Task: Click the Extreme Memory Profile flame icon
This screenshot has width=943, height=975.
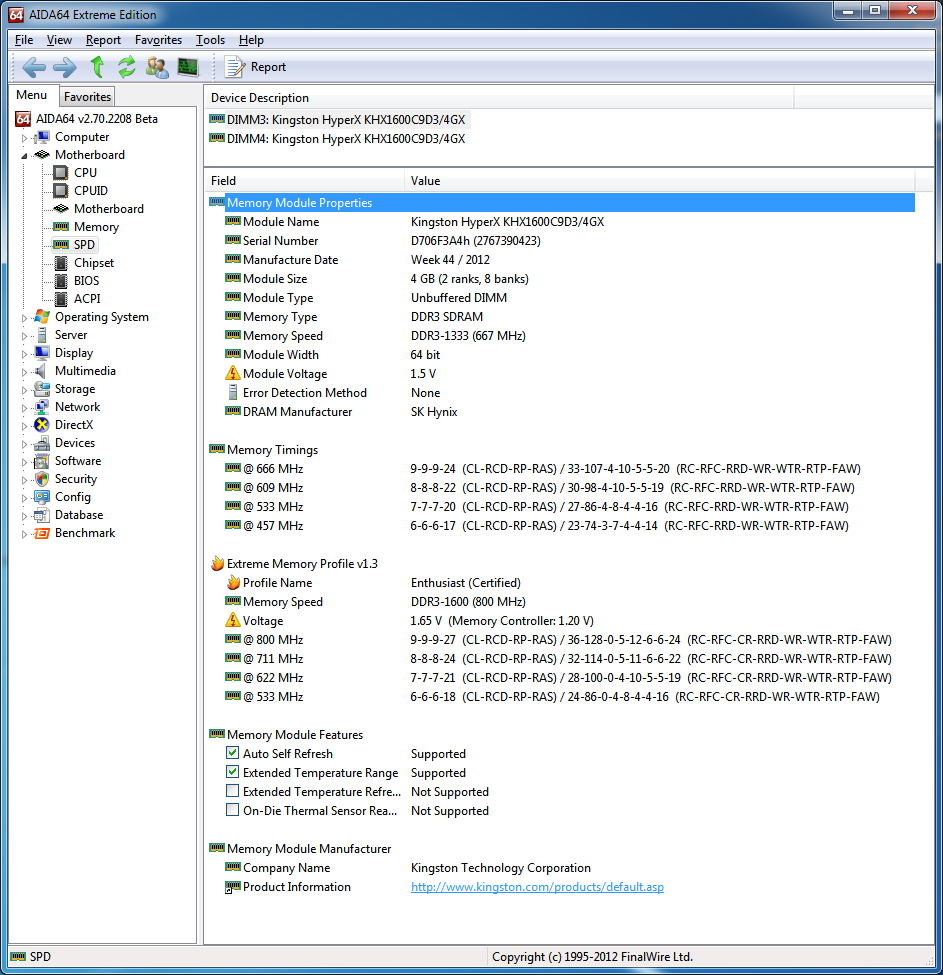Action: [217, 563]
